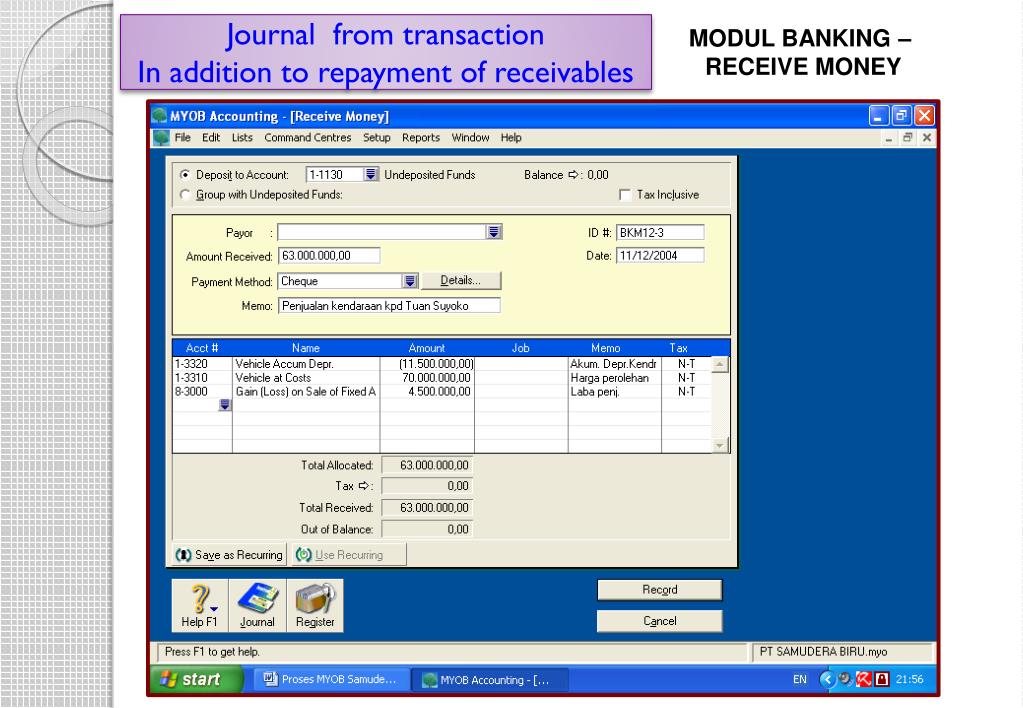Click memo cell Akum. Depr.Kendr

615,364
